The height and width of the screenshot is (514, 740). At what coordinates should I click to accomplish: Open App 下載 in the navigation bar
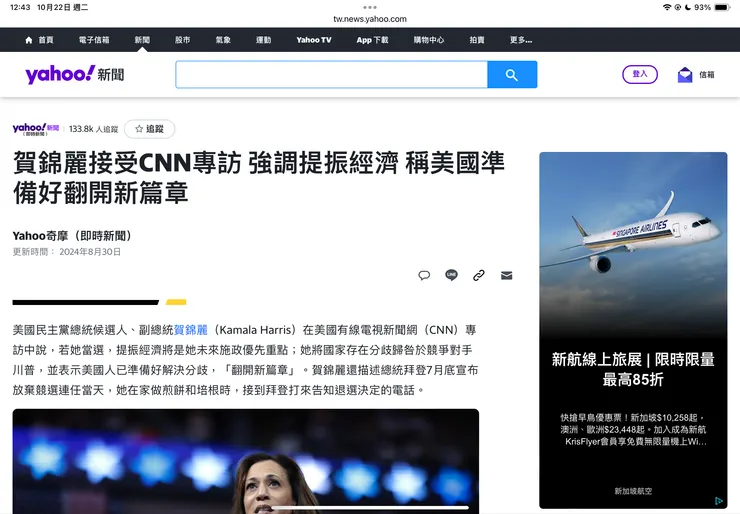(x=372, y=40)
